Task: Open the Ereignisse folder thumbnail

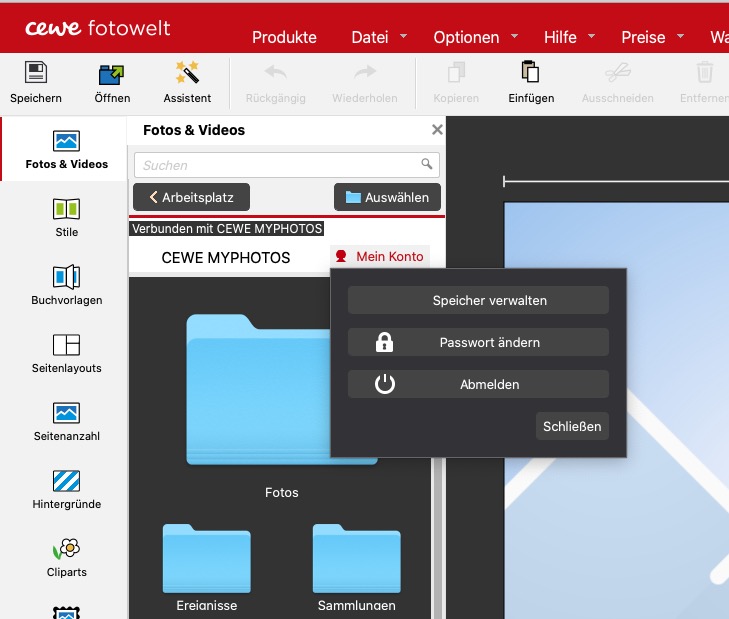Action: pyautogui.click(x=206, y=559)
